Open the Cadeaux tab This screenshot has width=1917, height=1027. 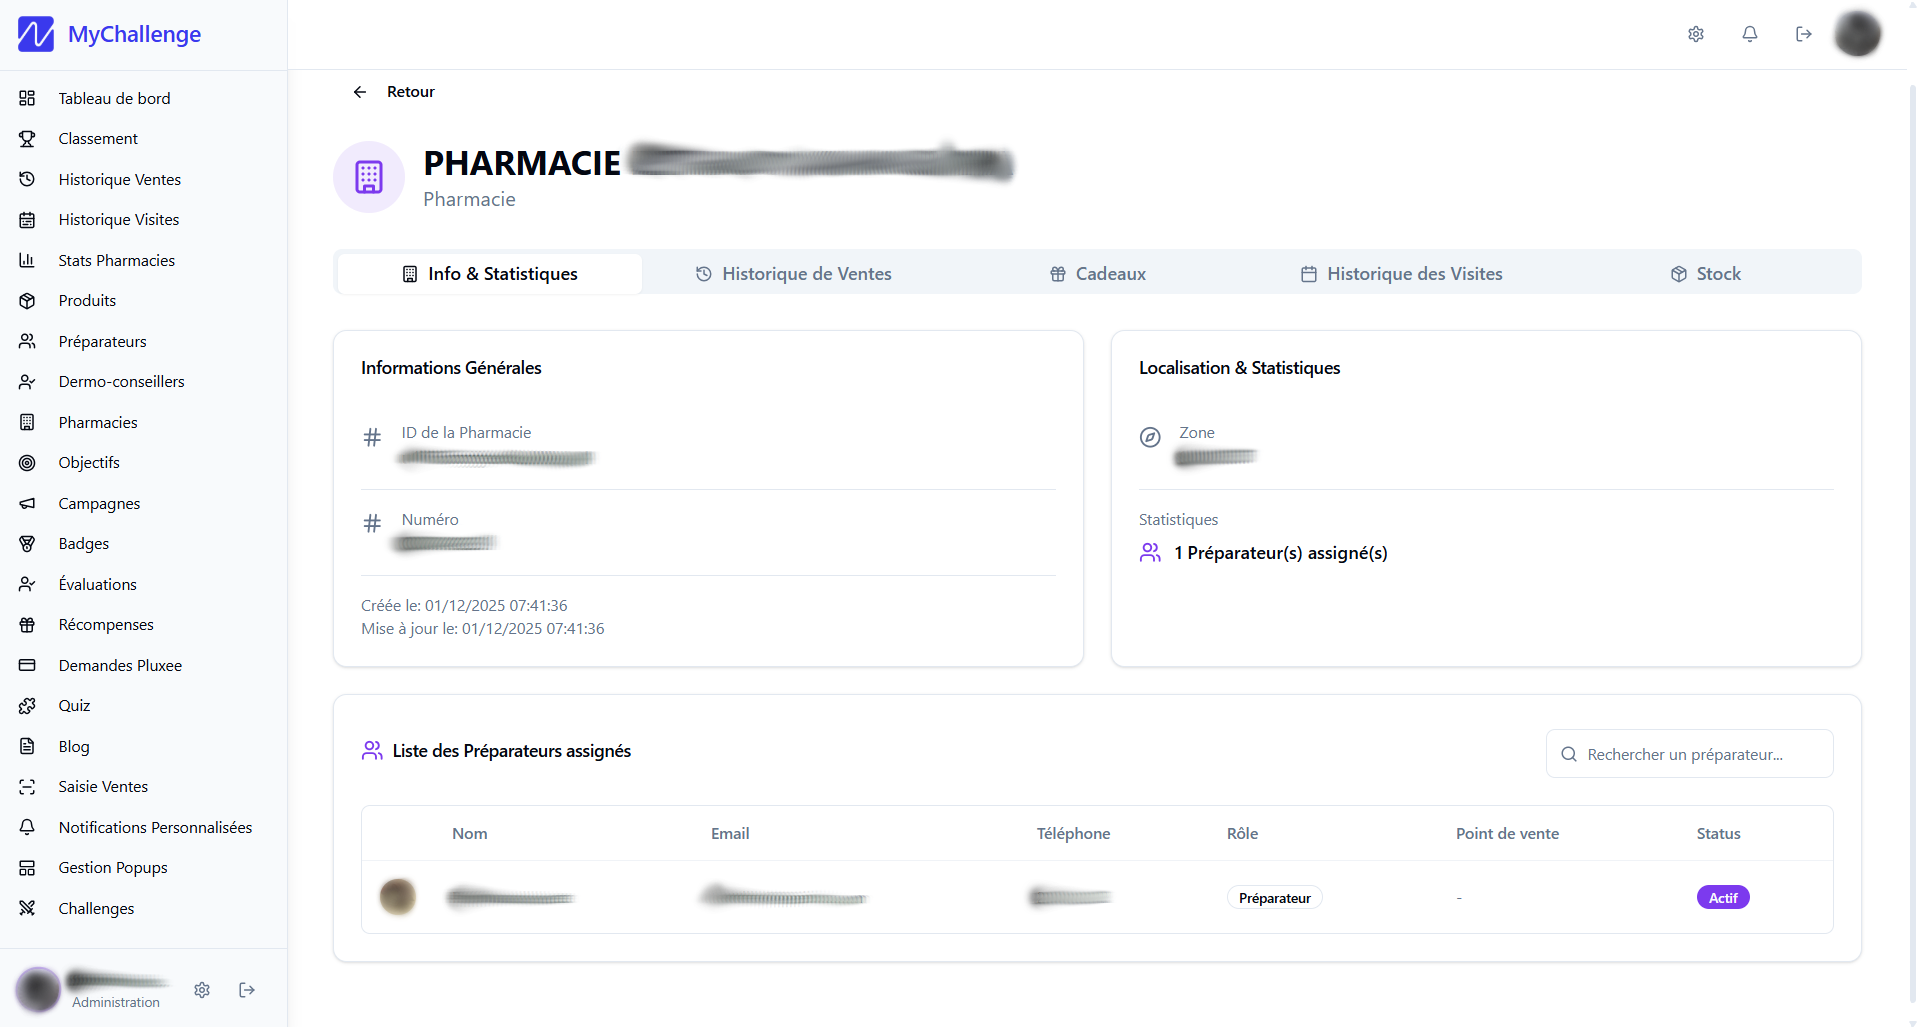pyautogui.click(x=1097, y=274)
